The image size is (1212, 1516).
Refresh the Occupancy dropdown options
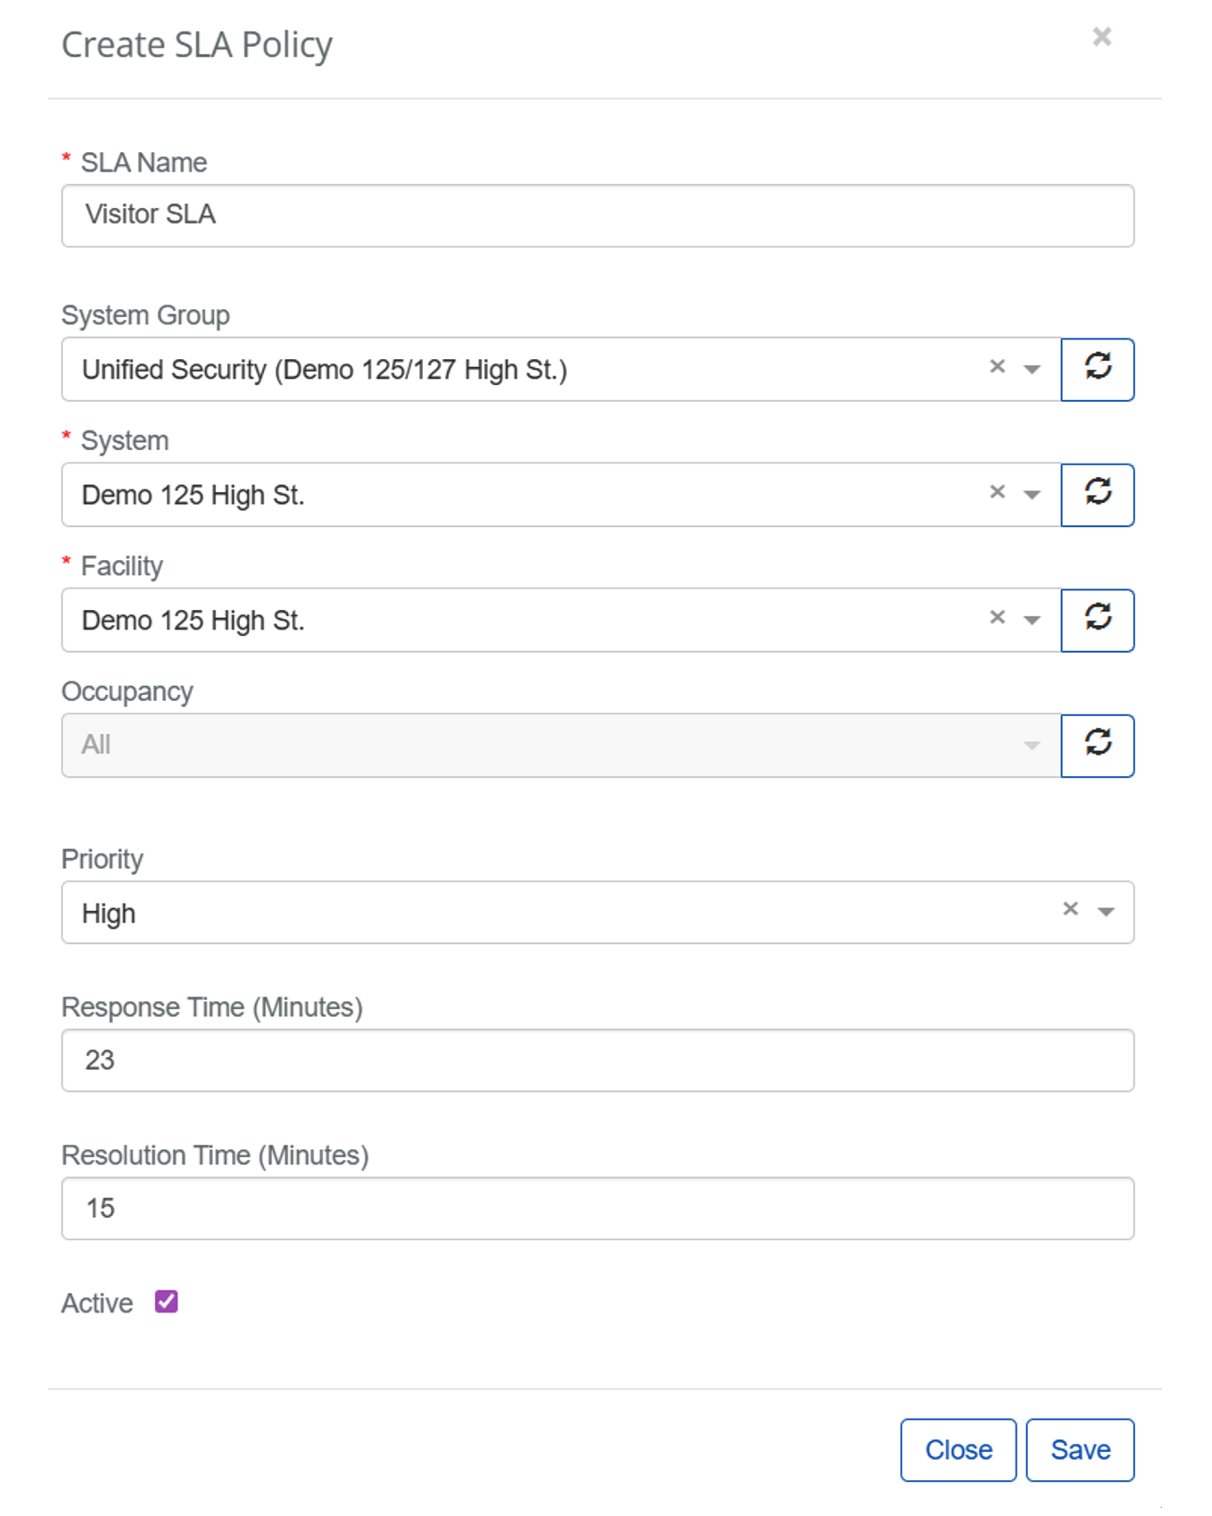point(1097,745)
